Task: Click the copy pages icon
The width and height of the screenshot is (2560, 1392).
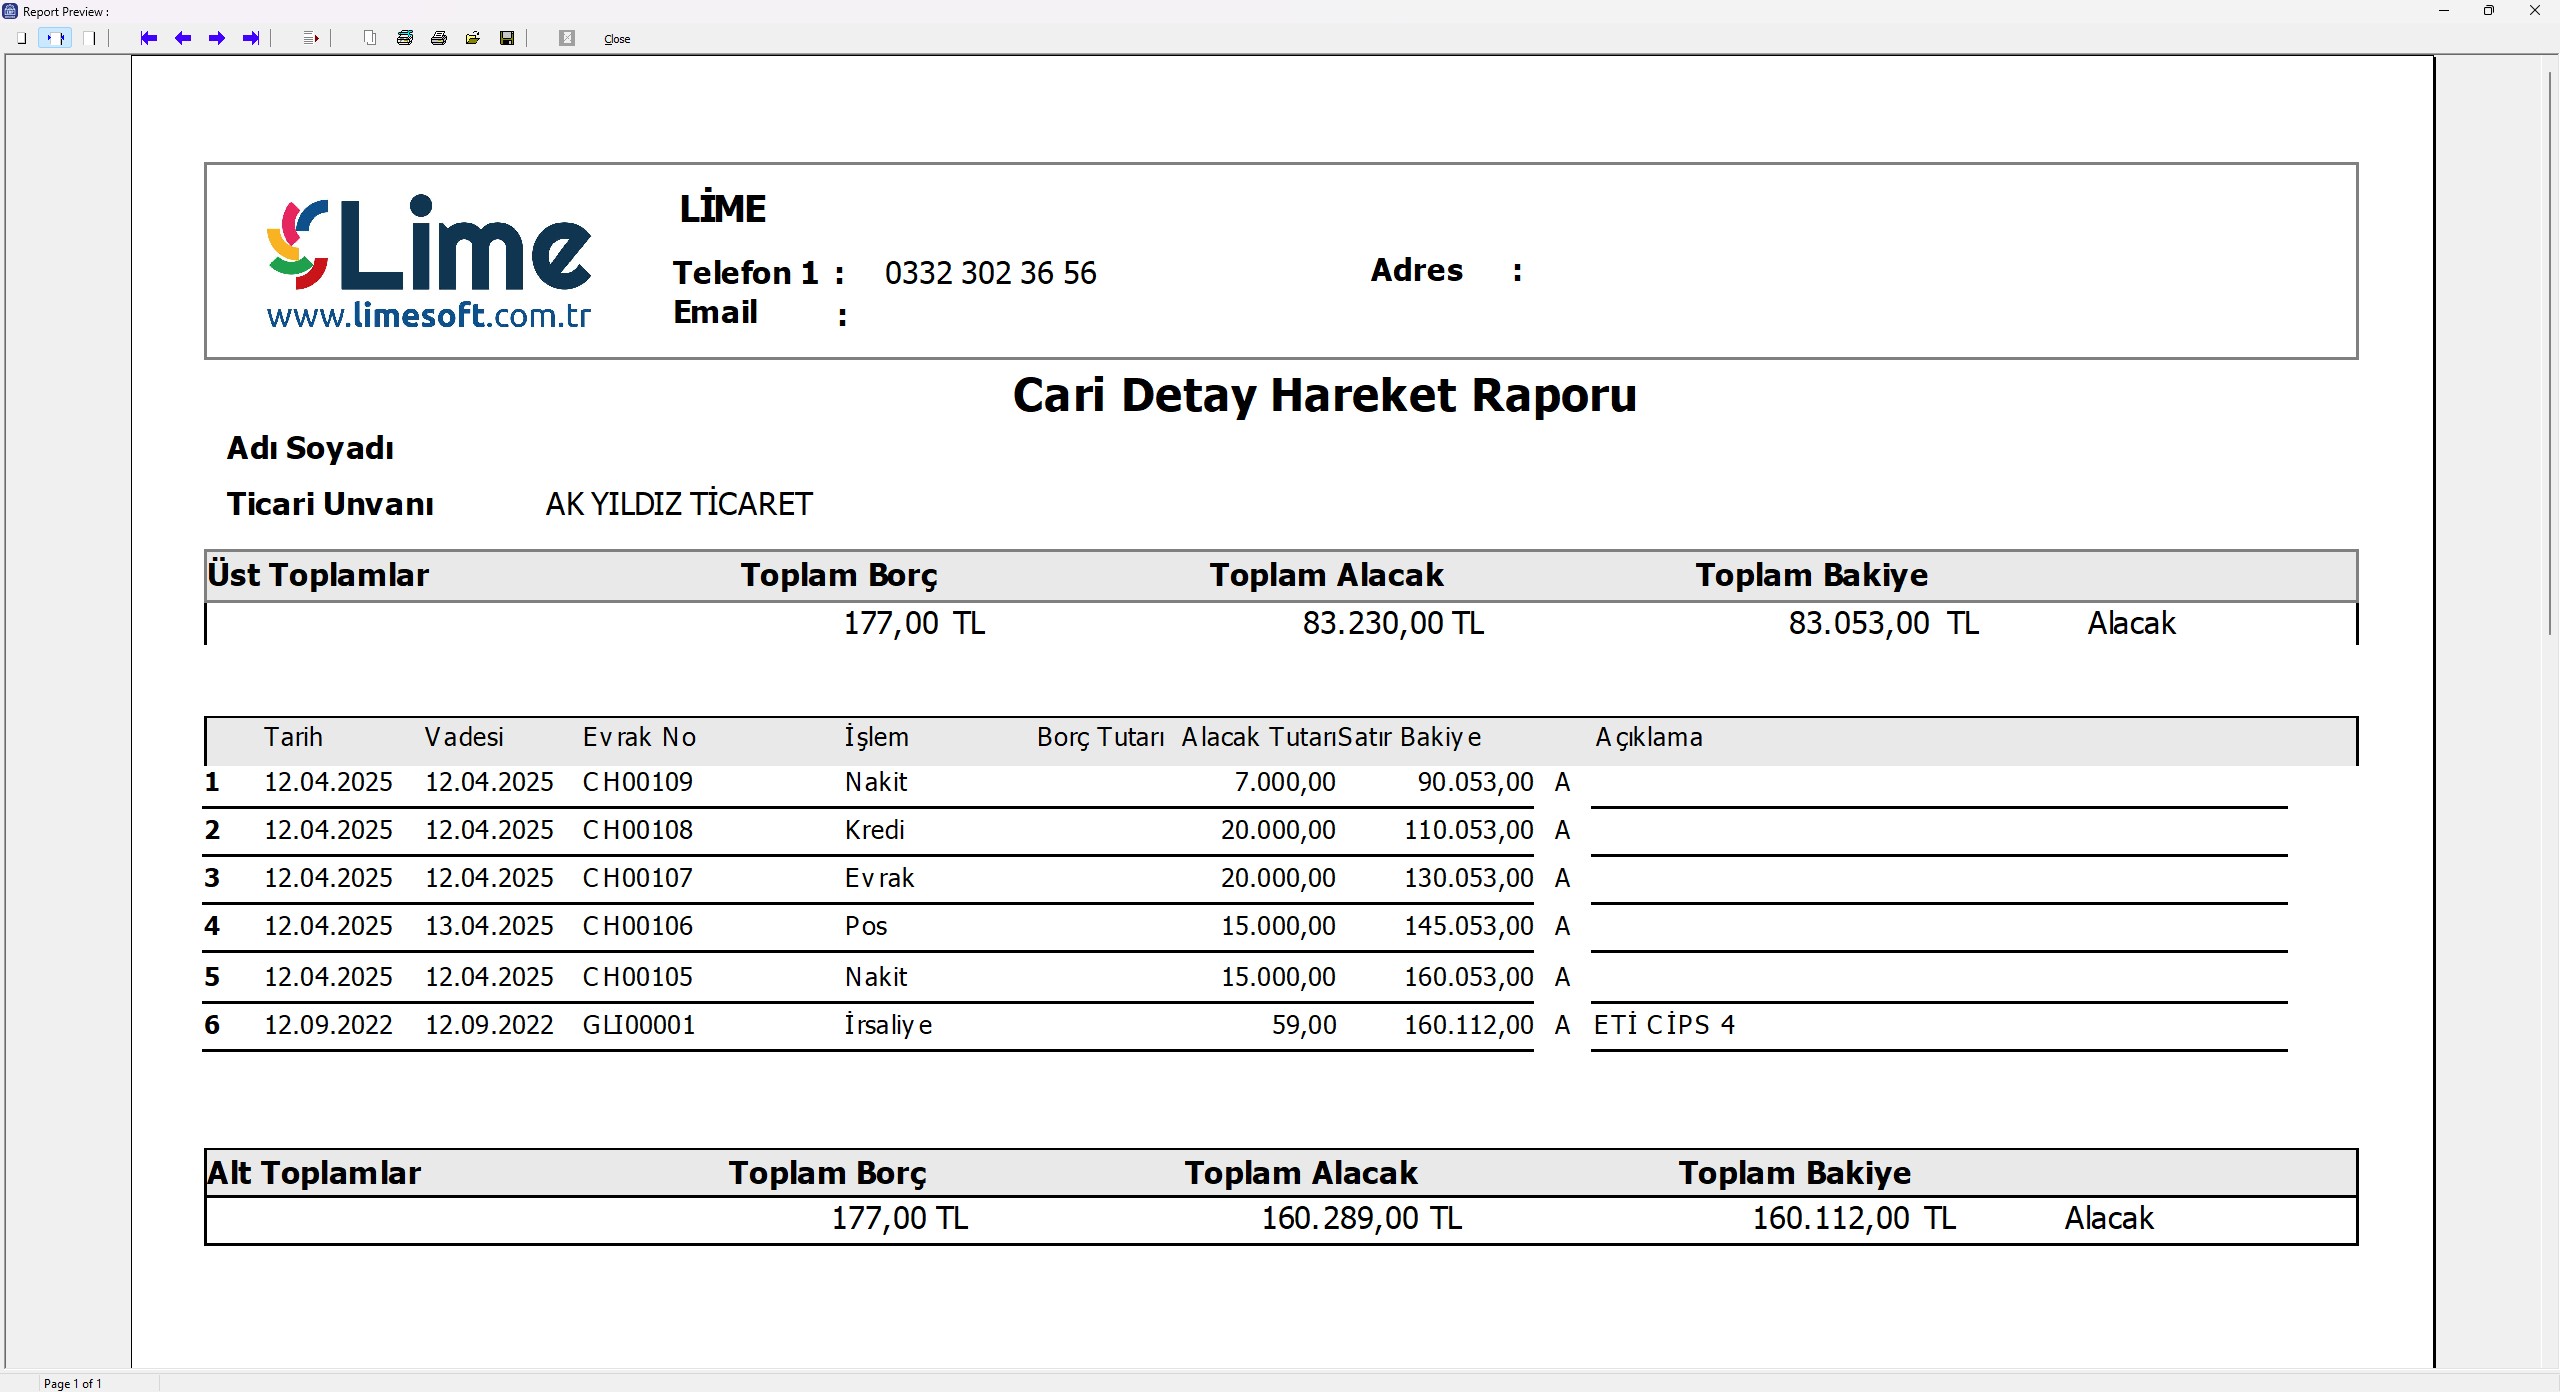Action: (x=371, y=38)
